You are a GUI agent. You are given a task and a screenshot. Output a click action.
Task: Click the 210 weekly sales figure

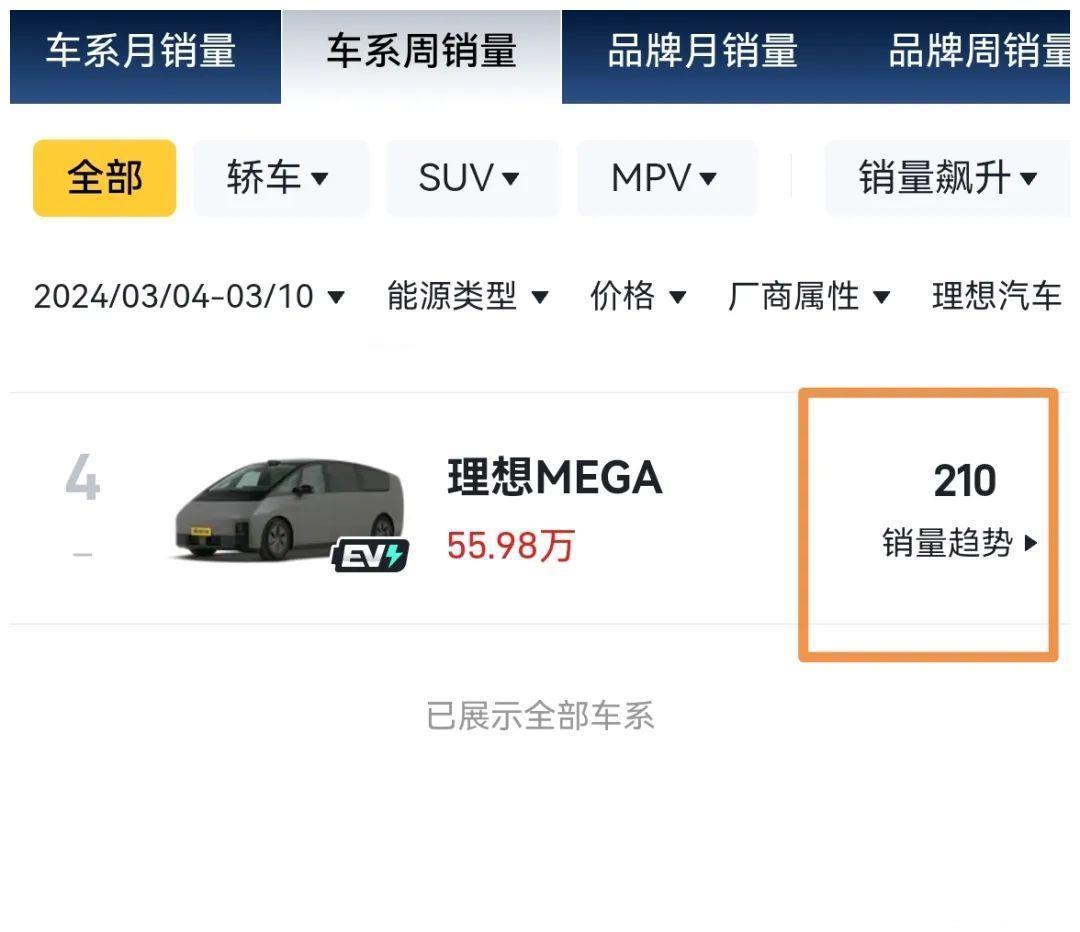pos(965,481)
